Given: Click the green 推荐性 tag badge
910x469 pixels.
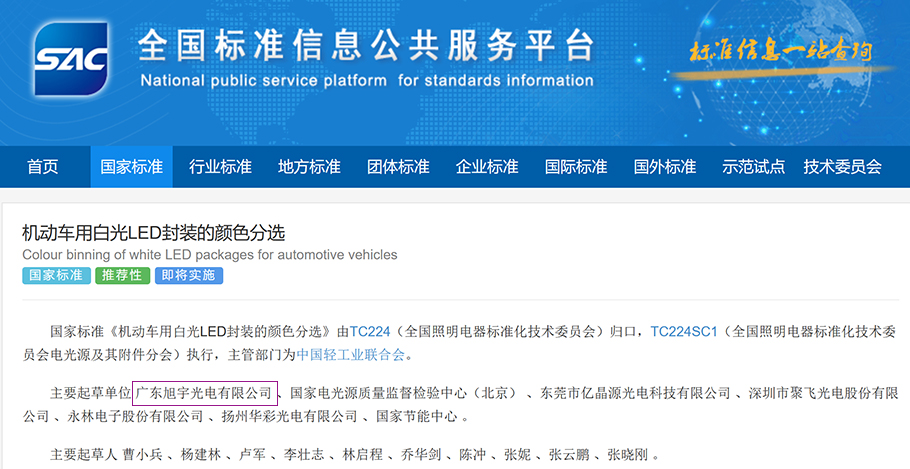Looking at the screenshot, I should point(122,275).
